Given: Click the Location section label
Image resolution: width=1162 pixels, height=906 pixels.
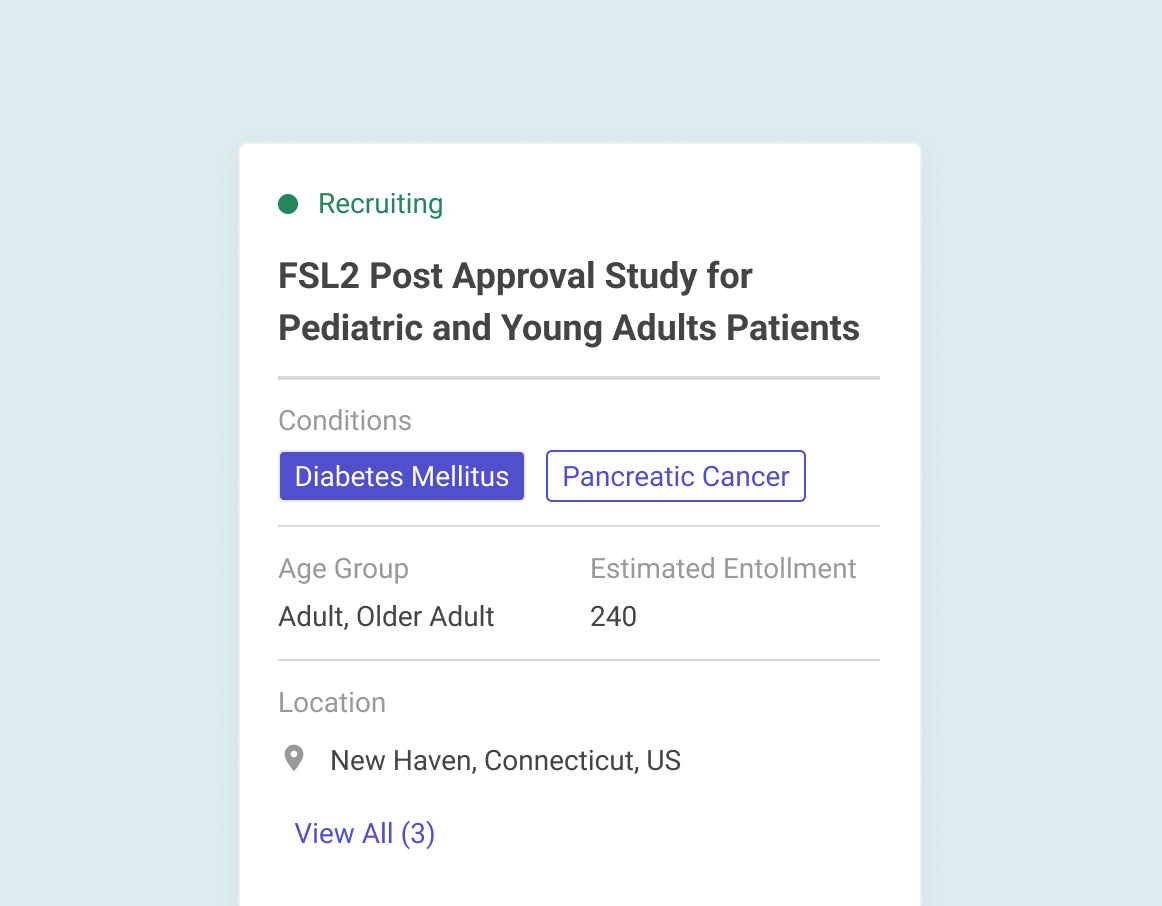Looking at the screenshot, I should [x=332, y=702].
